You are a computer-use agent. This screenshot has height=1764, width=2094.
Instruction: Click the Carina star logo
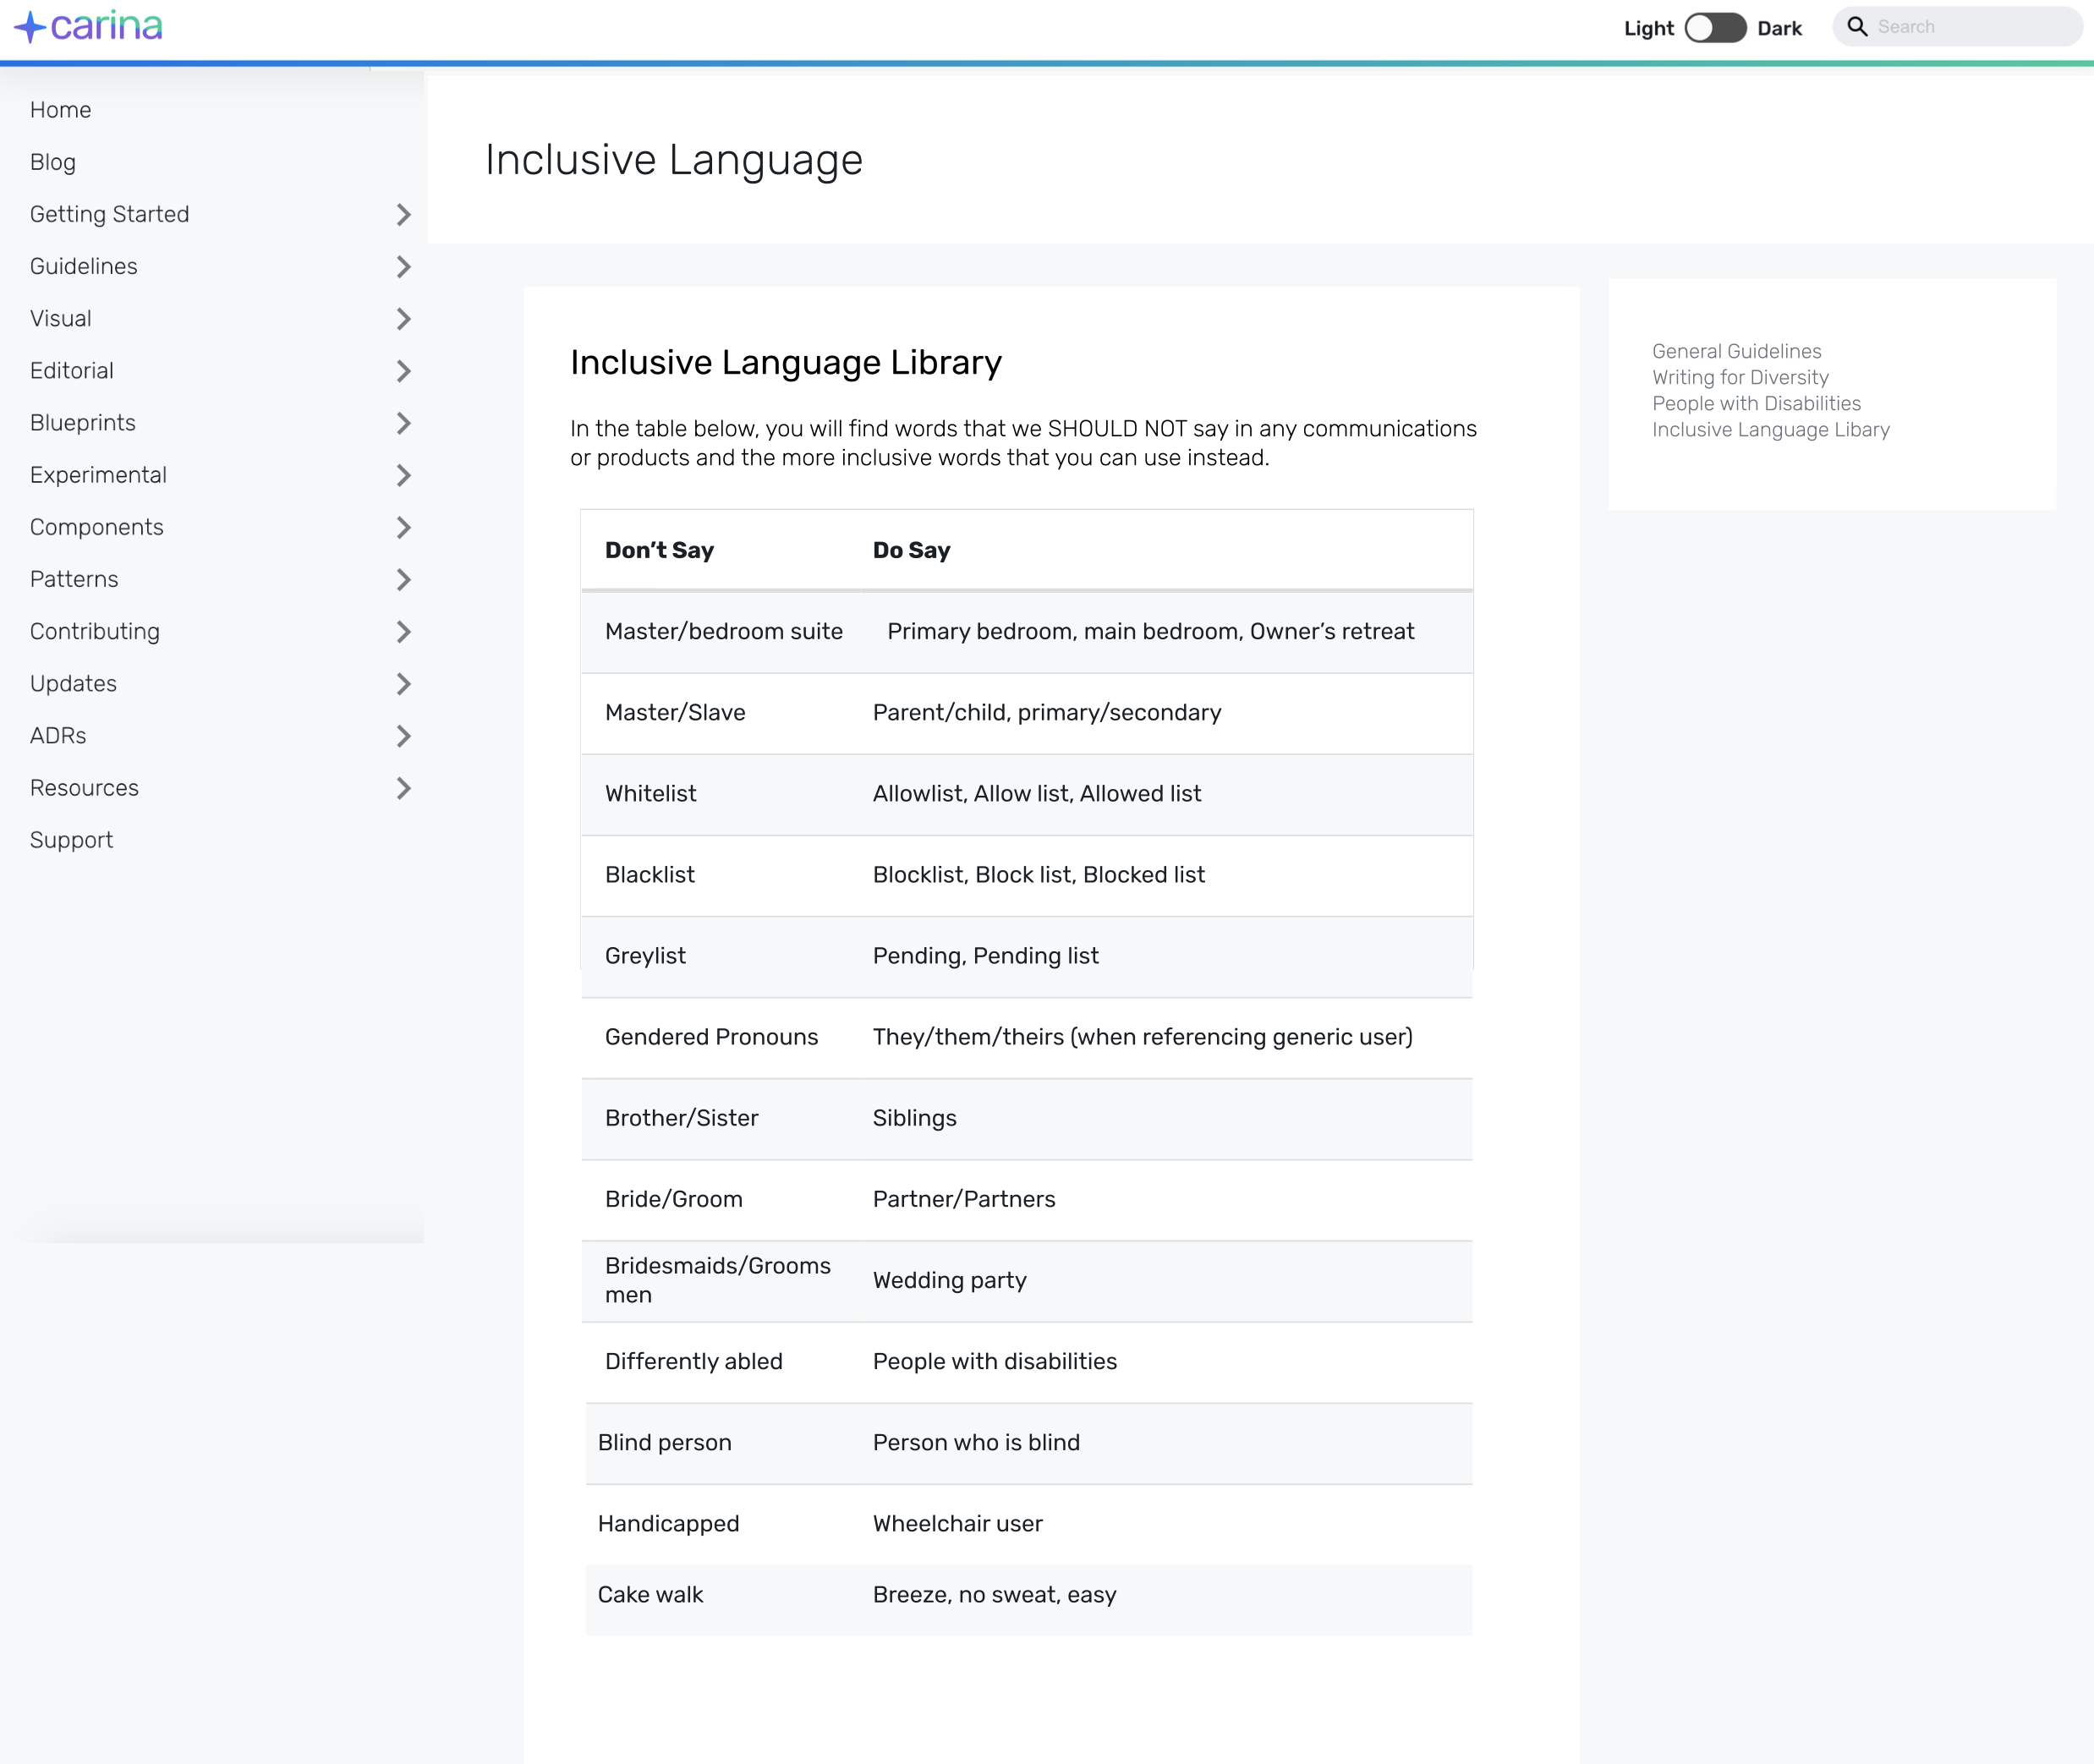[x=31, y=27]
